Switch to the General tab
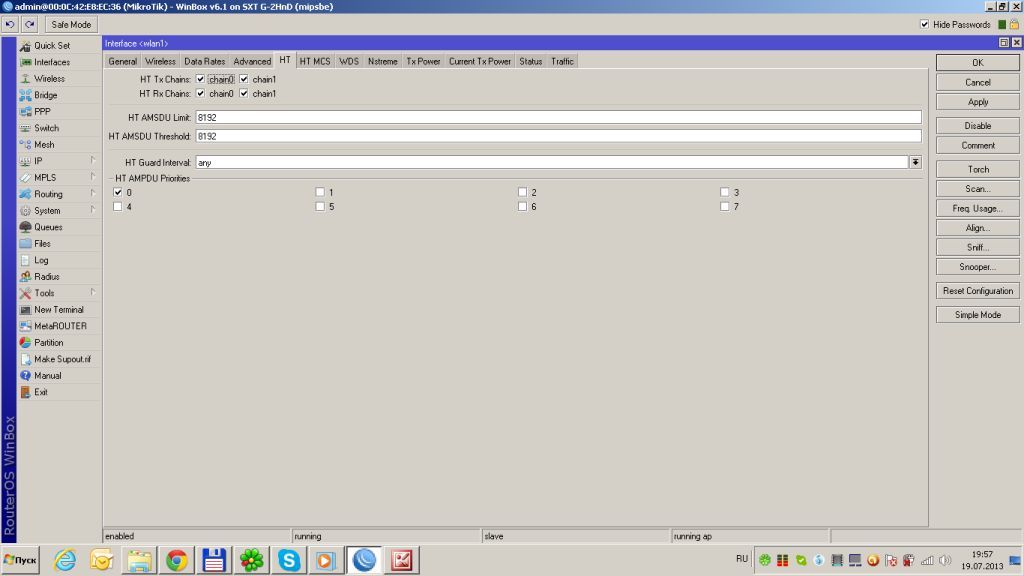This screenshot has width=1024, height=576. coord(122,61)
